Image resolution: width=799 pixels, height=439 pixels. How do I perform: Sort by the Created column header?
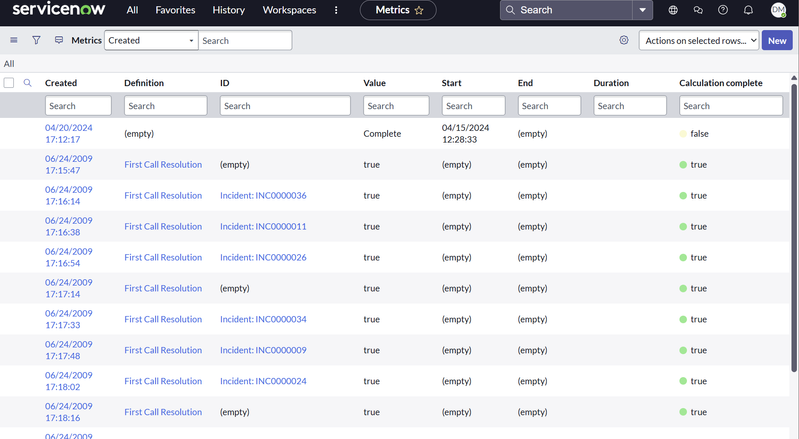click(x=61, y=83)
